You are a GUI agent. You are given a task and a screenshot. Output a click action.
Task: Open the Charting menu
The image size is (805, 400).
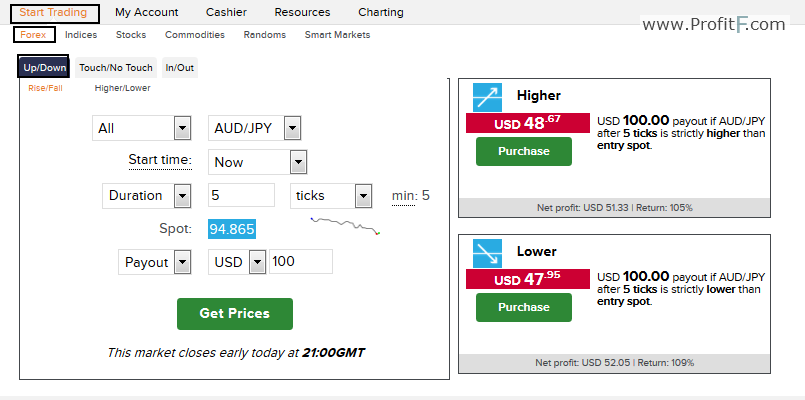pyautogui.click(x=381, y=12)
